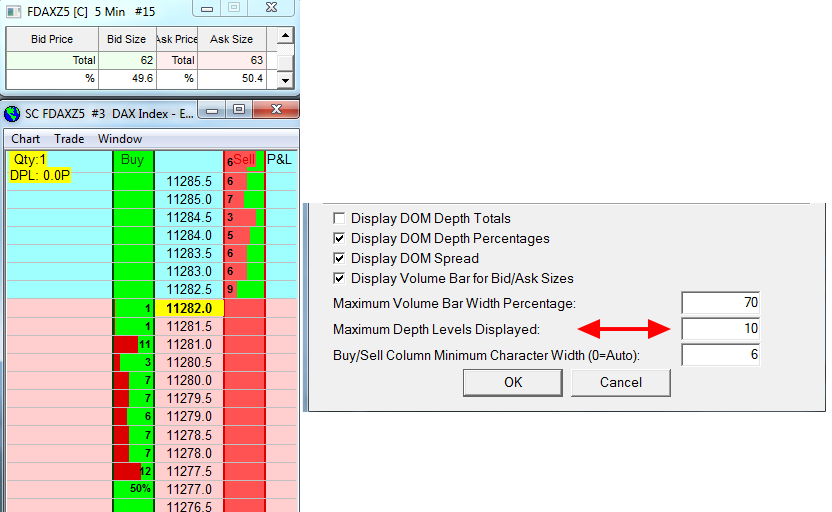Screen dimensions: 832x512
Task: Click the price 11279.5 row
Action: point(189,398)
